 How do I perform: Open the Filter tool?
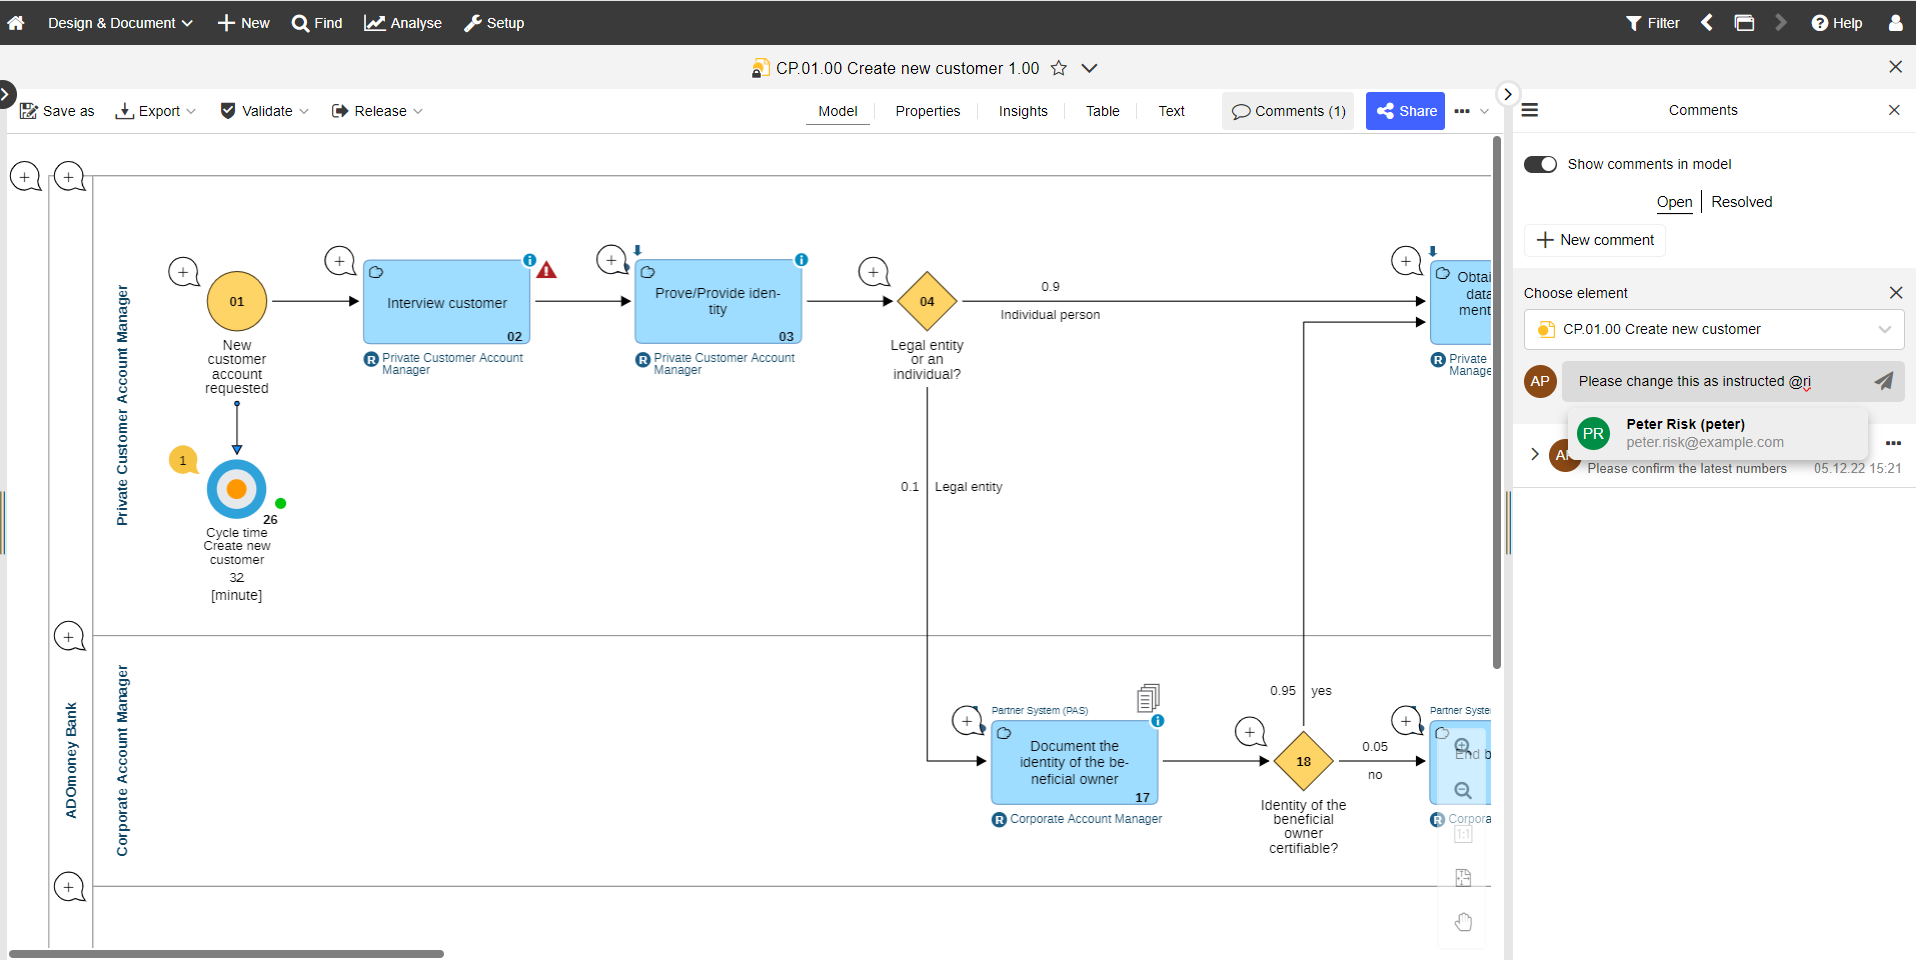coord(1652,23)
